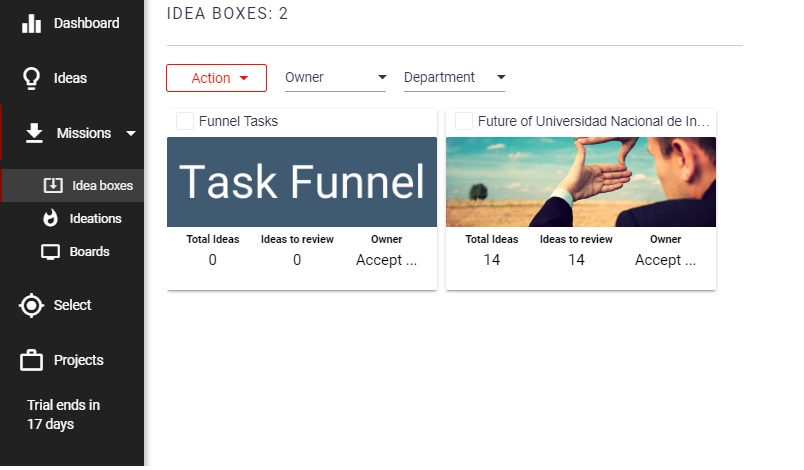The height and width of the screenshot is (470, 804).
Task: Go to Ideations in the sidebar
Action: [x=95, y=218]
